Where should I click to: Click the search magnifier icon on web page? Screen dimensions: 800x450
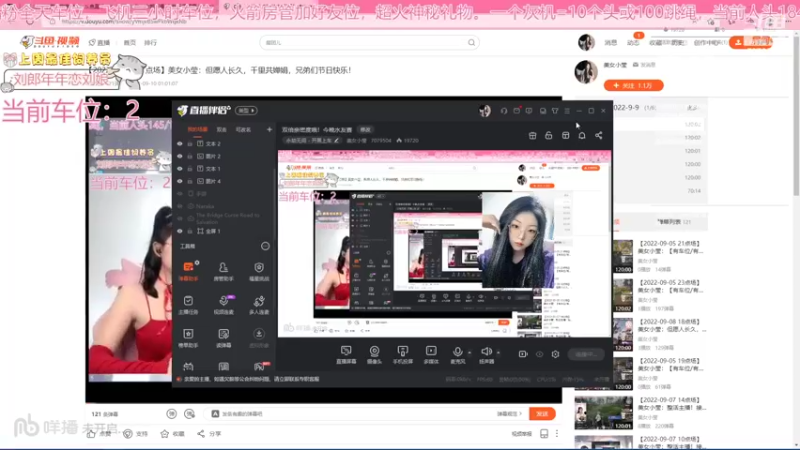471,42
